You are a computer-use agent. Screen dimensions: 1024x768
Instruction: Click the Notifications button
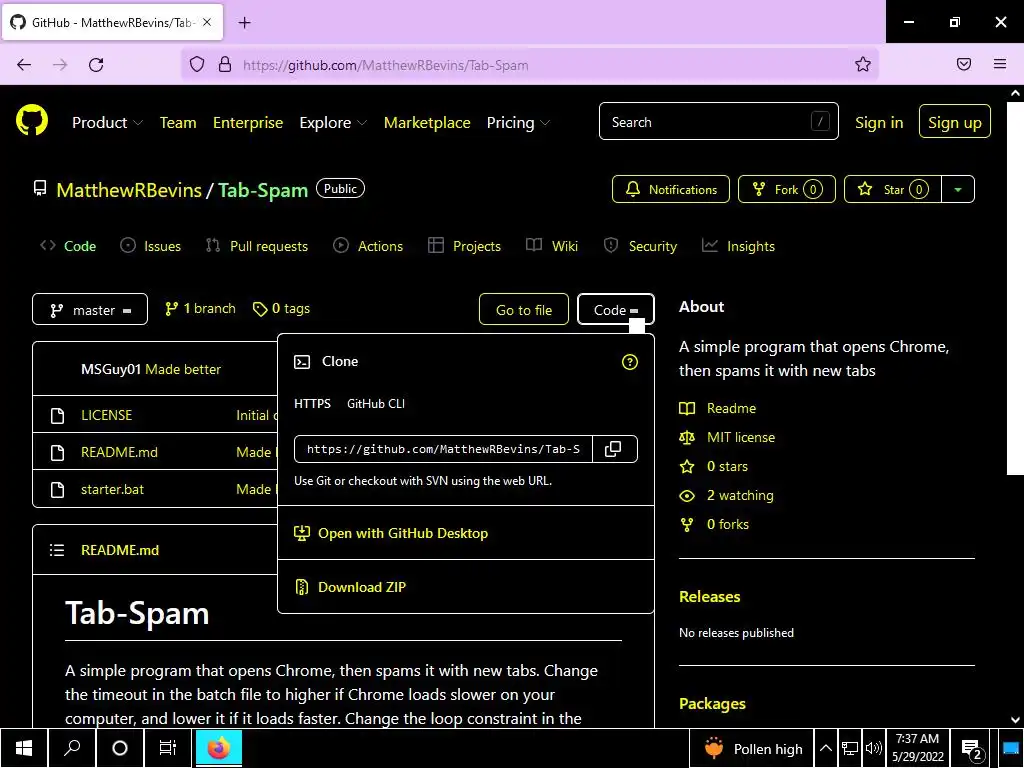point(671,189)
